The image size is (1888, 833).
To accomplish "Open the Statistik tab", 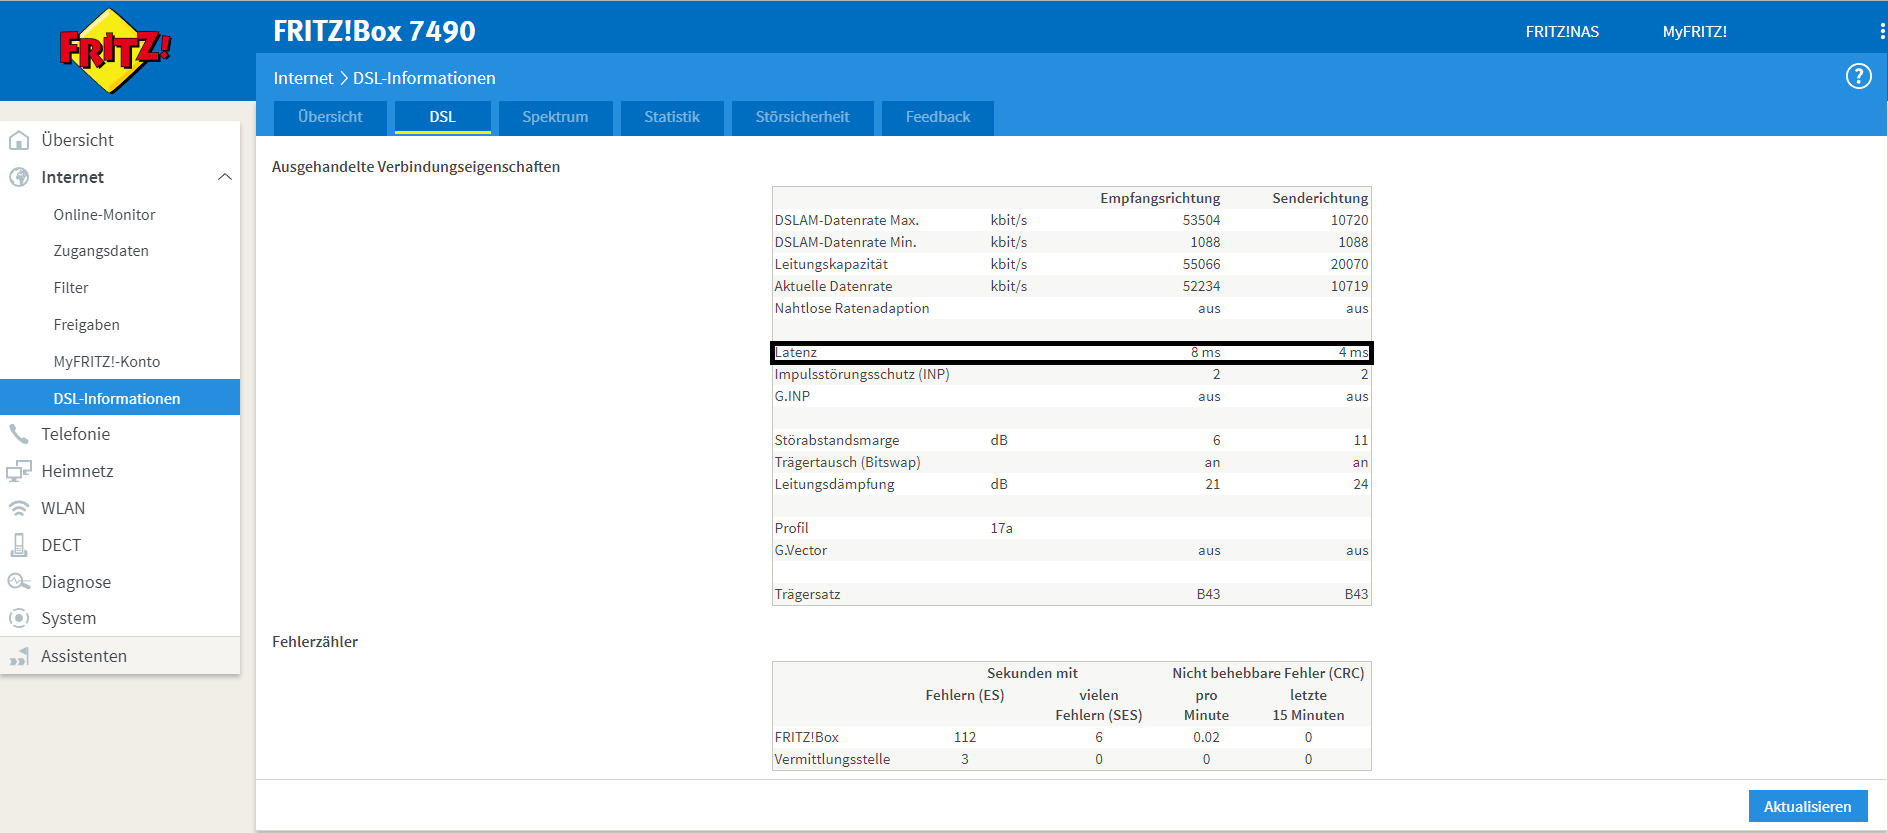I will point(672,117).
